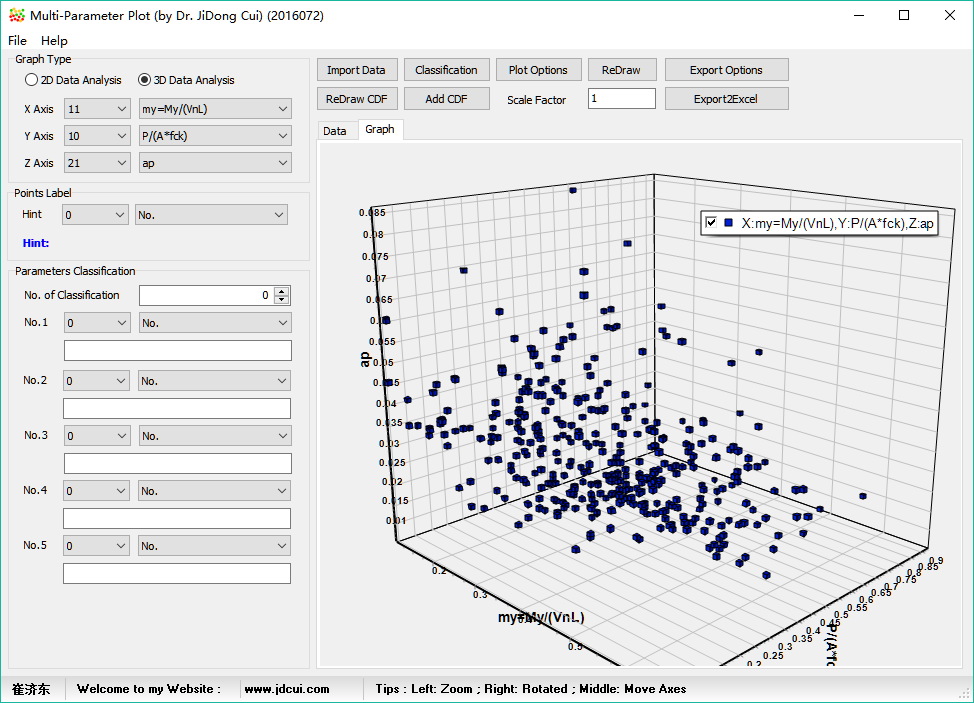Switch to the Data tab

pyautogui.click(x=335, y=130)
